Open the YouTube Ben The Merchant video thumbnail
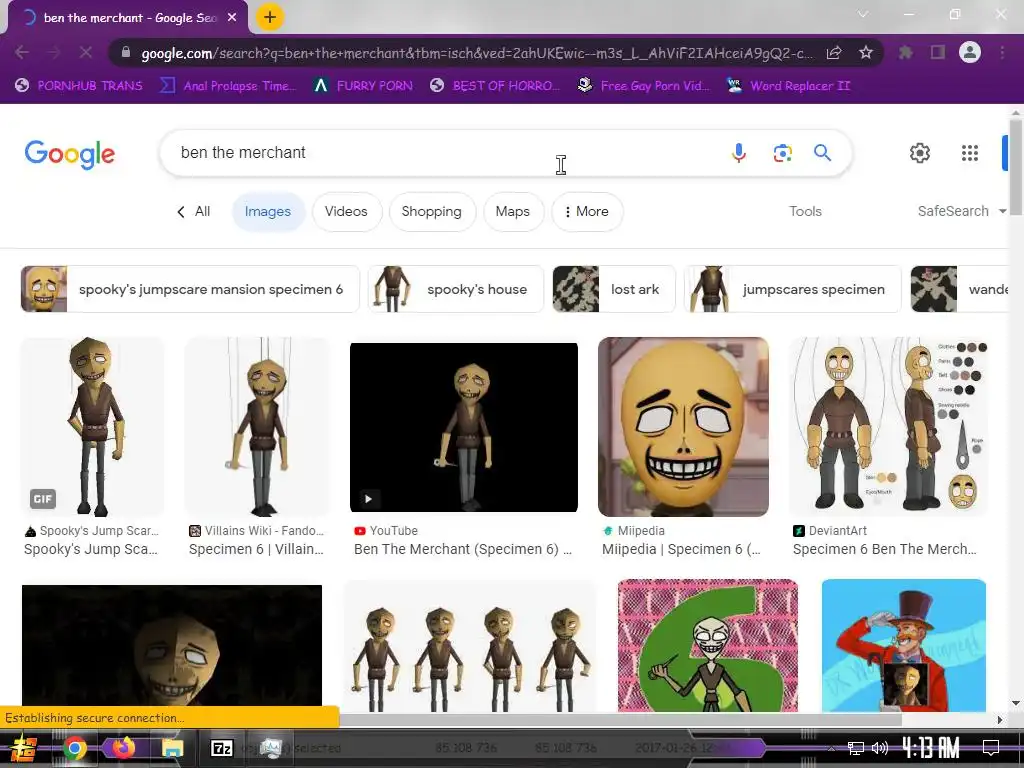Screen dimensions: 1024x768 pos(464,427)
